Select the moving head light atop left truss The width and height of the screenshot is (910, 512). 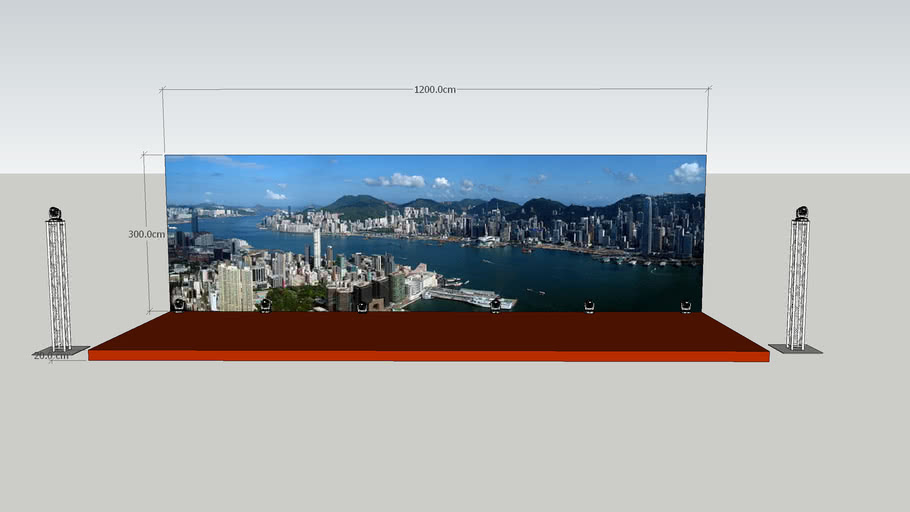55,213
